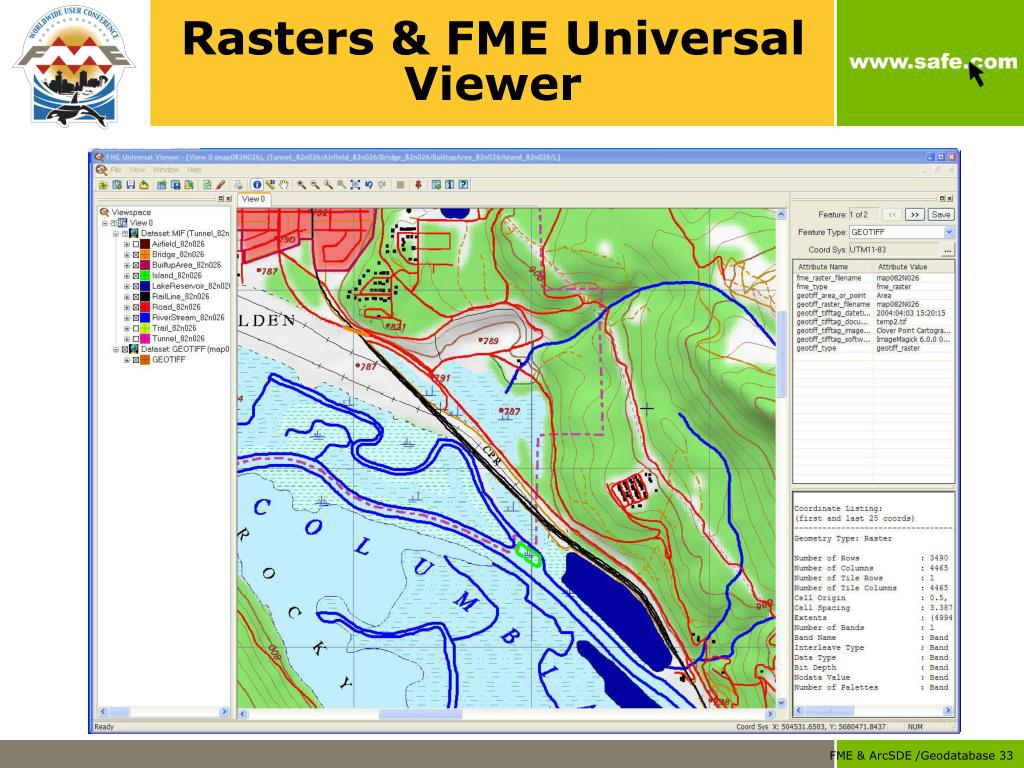Click the blue RiverStream_82n026 color swatch
Image resolution: width=1024 pixels, height=768 pixels.
145,317
